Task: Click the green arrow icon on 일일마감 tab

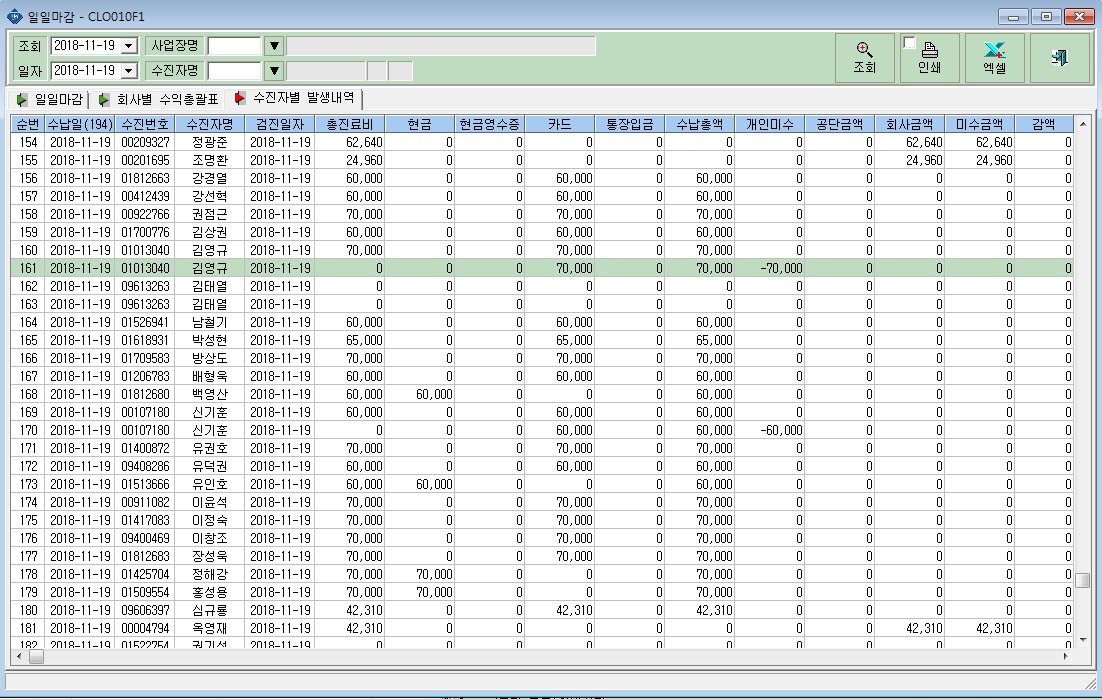Action: 22,100
